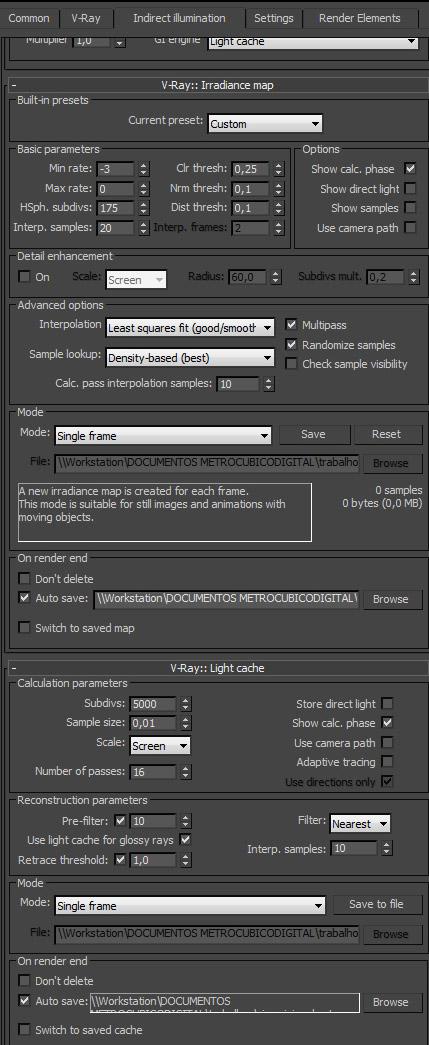Adjust the Min rate spinner arrows

point(144,169)
